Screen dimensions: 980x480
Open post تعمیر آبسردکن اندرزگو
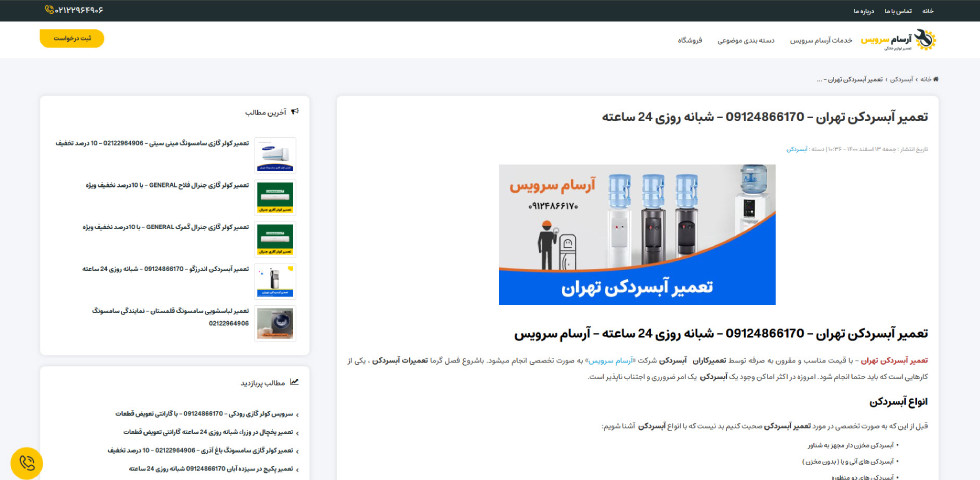[x=165, y=269]
